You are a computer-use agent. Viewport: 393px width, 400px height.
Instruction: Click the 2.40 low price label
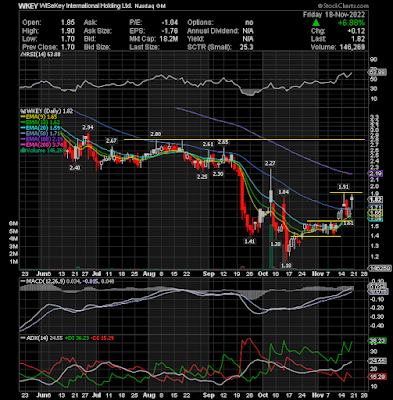click(x=75, y=168)
